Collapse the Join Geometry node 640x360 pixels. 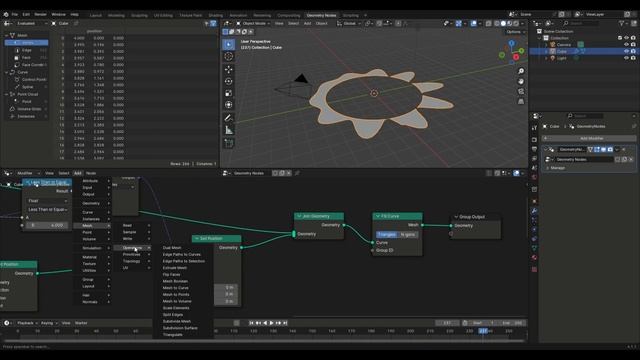coord(299,216)
